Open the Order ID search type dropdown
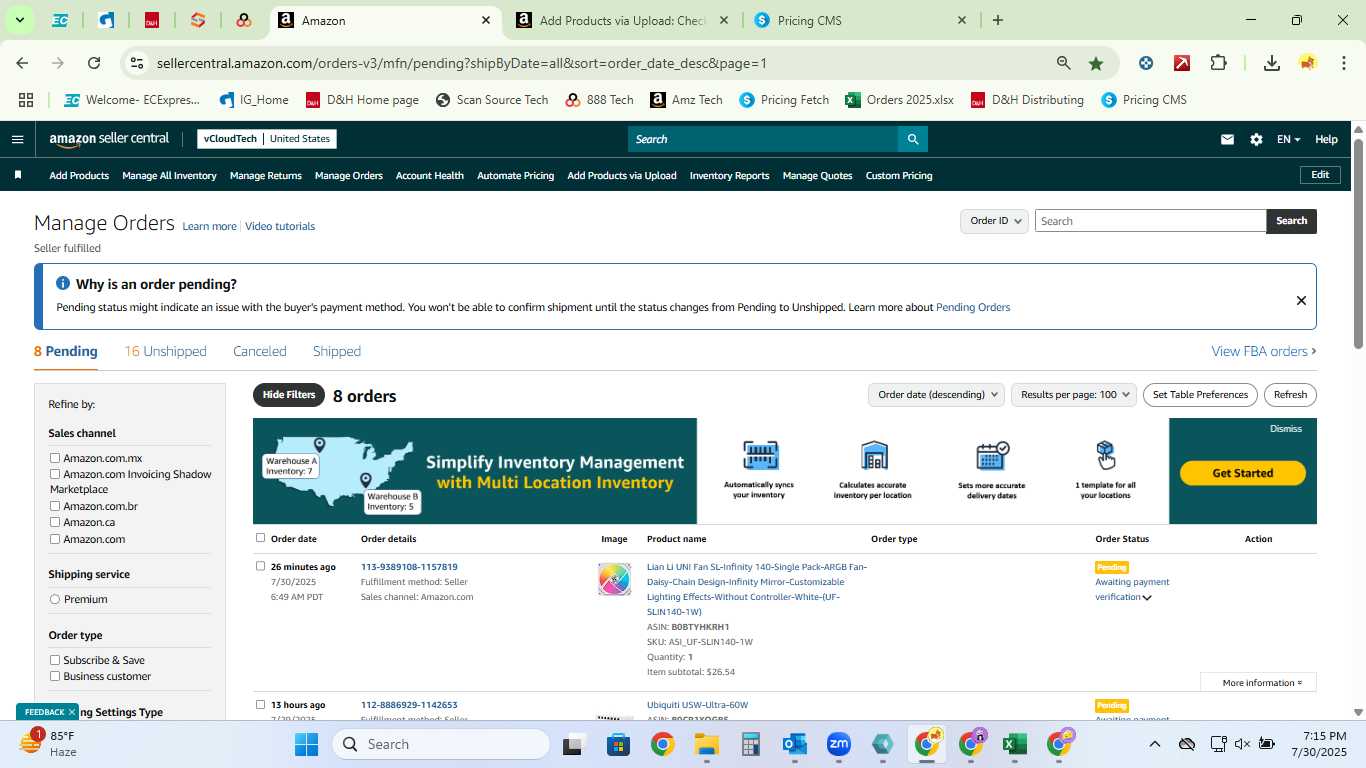Image resolution: width=1366 pixels, height=768 pixels. coord(995,221)
